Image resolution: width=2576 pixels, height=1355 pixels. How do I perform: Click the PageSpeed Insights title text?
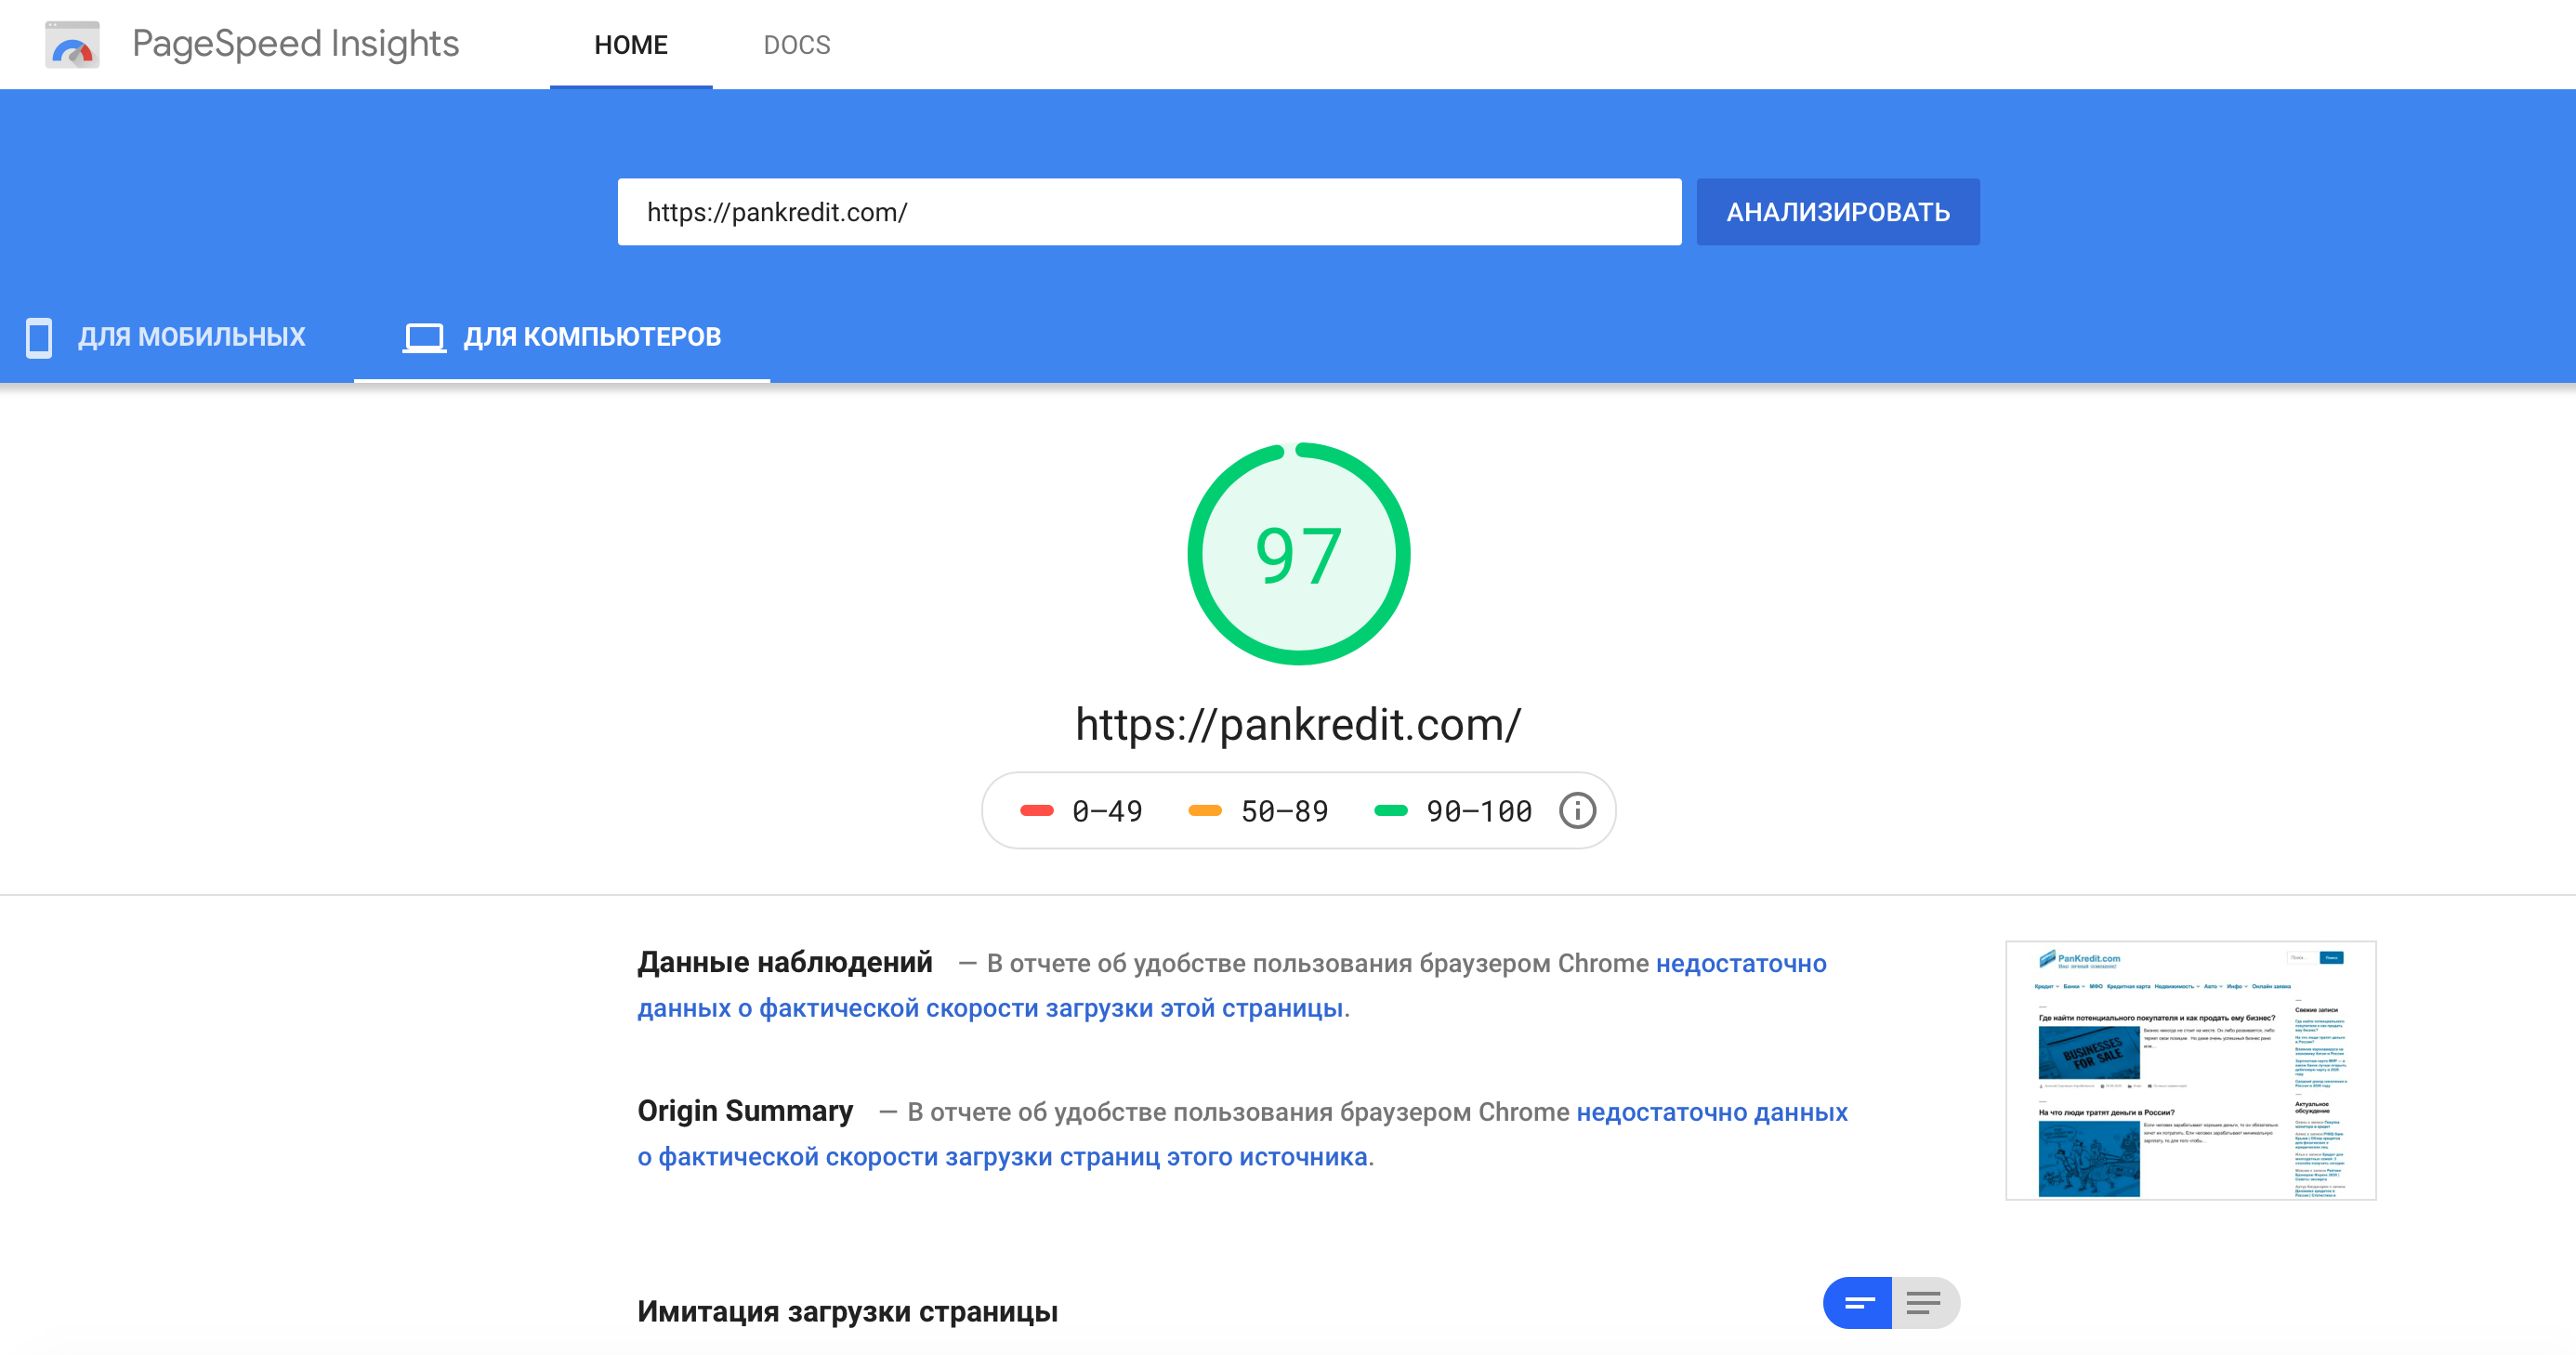(x=295, y=45)
